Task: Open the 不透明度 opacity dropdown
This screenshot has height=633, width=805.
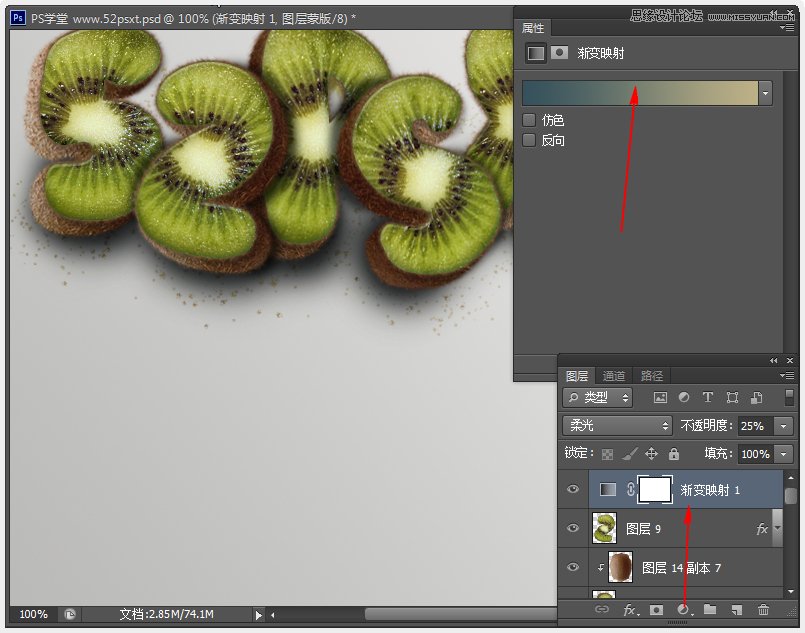Action: click(x=783, y=425)
